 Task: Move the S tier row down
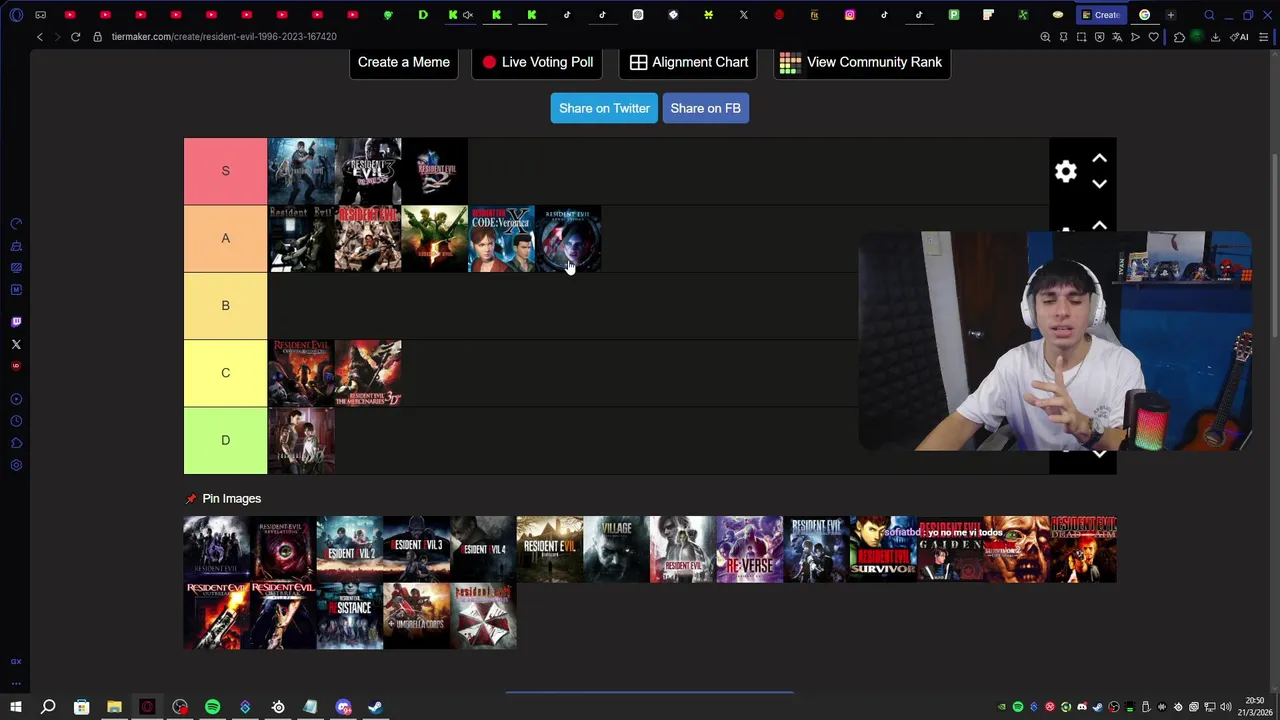pos(1099,184)
